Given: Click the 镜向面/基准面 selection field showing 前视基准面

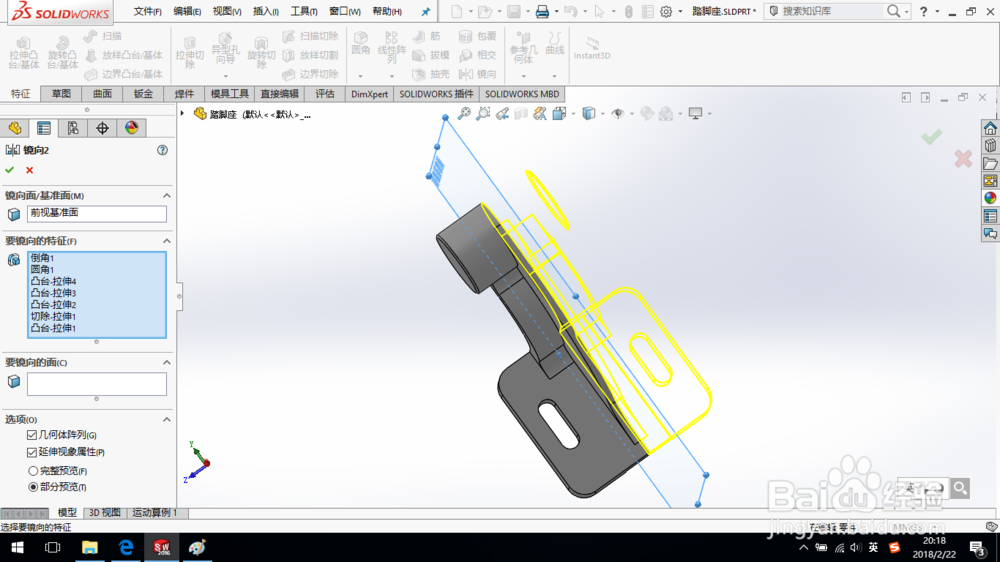Looking at the screenshot, I should (97, 214).
